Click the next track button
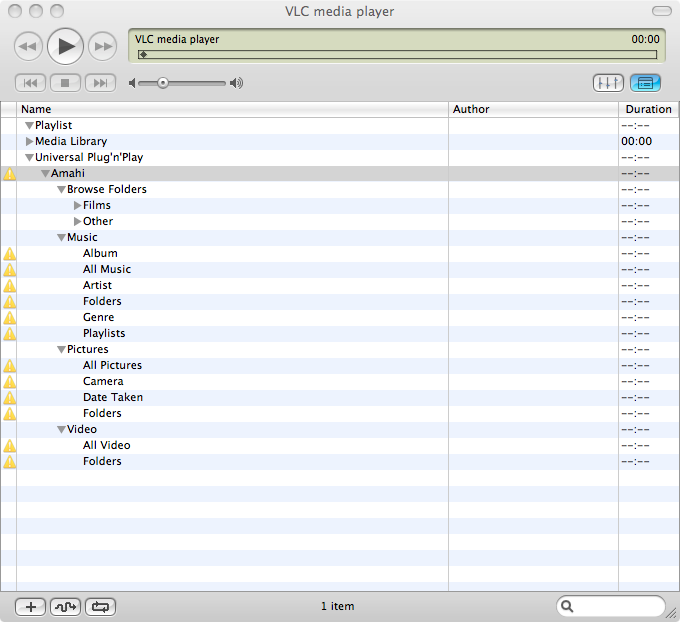Image resolution: width=680 pixels, height=622 pixels. tap(101, 83)
